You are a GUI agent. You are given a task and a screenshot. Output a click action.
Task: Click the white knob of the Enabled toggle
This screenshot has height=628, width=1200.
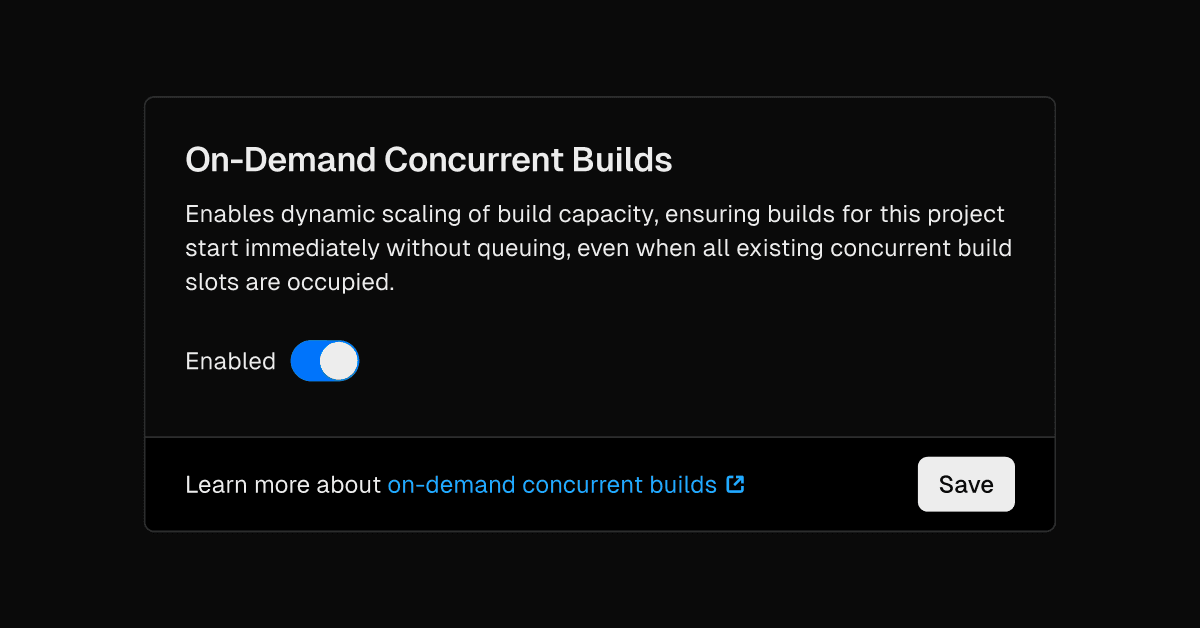coord(339,361)
